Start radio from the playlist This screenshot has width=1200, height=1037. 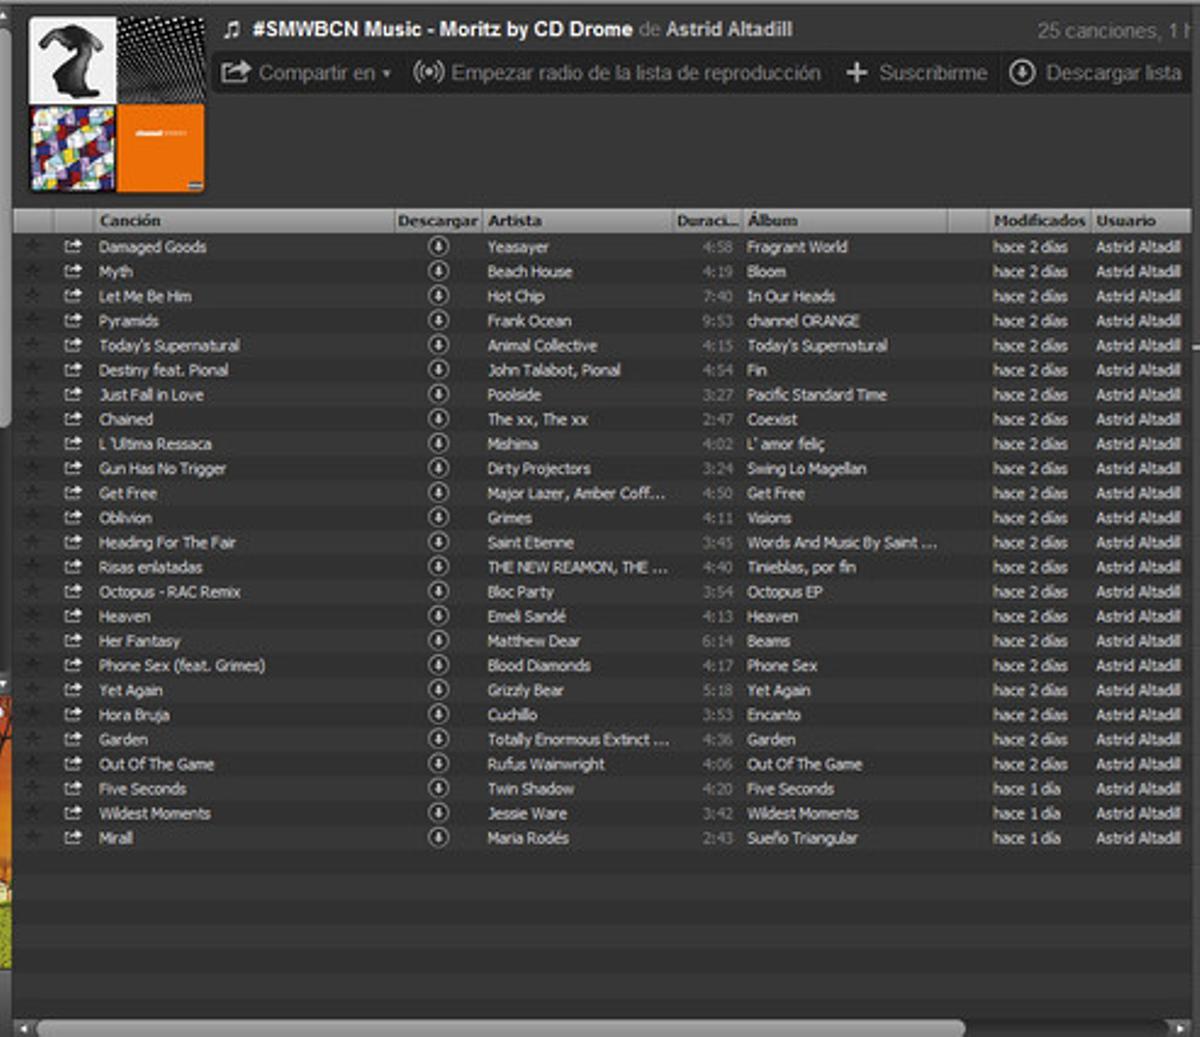pos(617,73)
